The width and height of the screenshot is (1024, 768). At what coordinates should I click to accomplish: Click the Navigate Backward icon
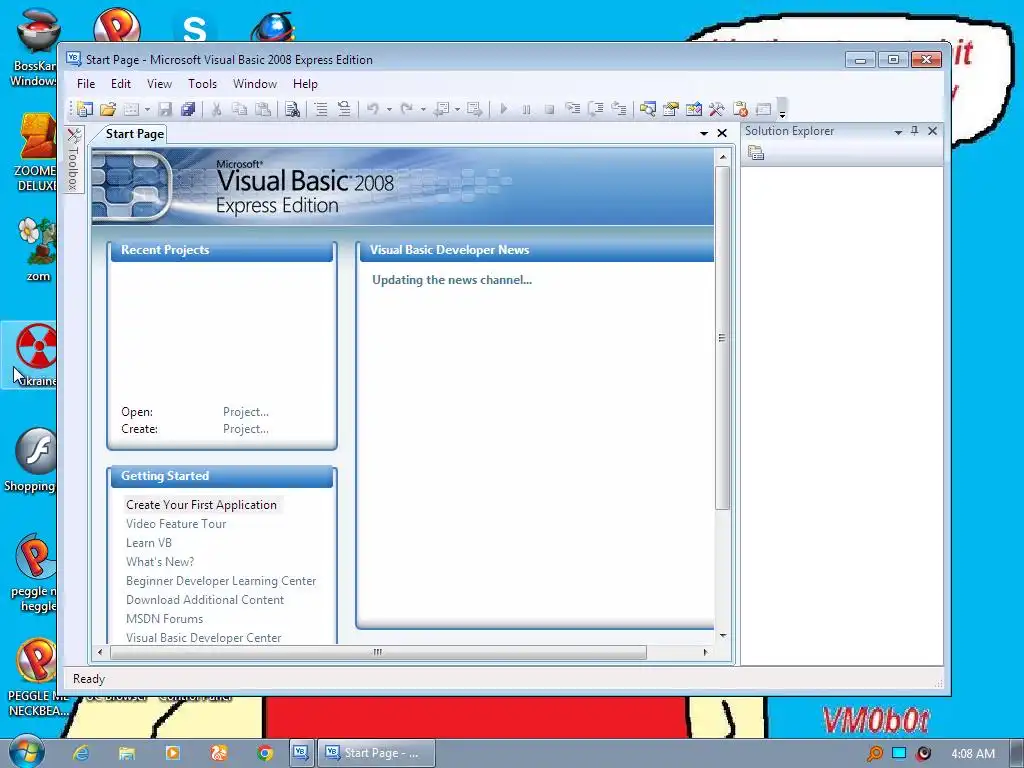pyautogui.click(x=441, y=109)
